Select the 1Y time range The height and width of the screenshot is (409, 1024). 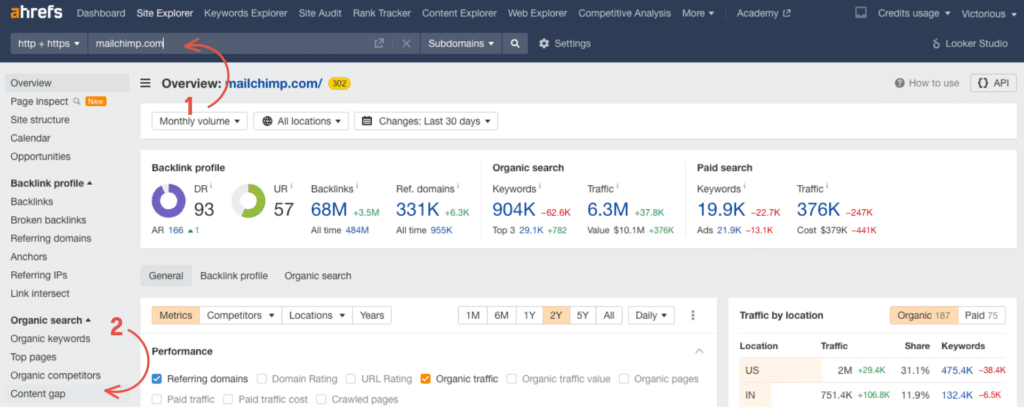(x=530, y=315)
